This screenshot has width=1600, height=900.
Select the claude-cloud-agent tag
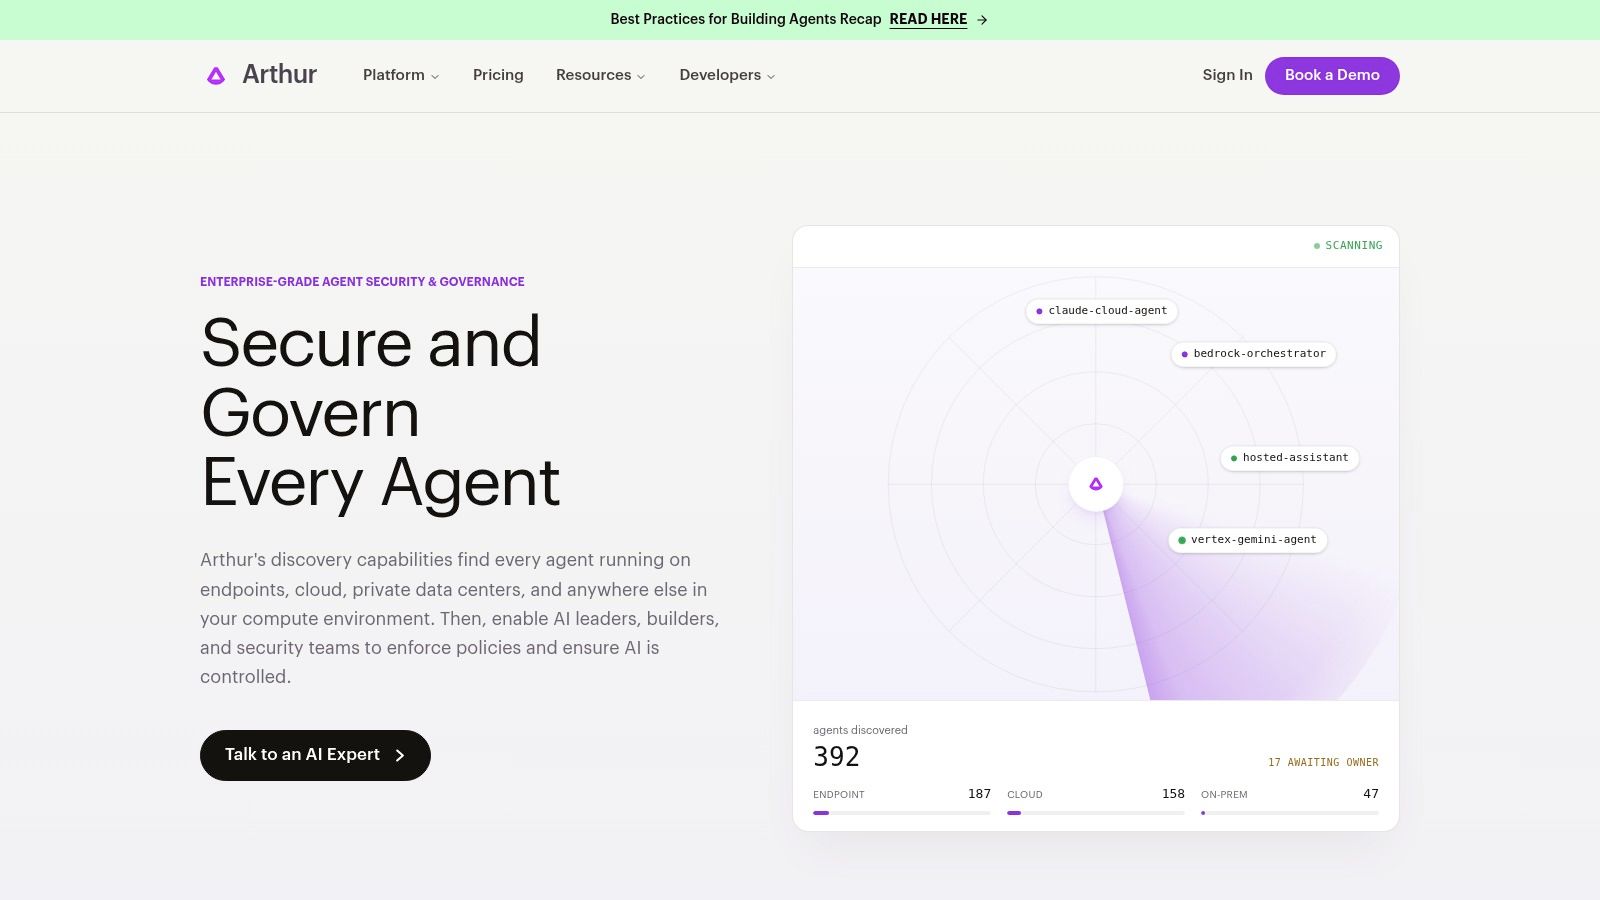pyautogui.click(x=1102, y=311)
